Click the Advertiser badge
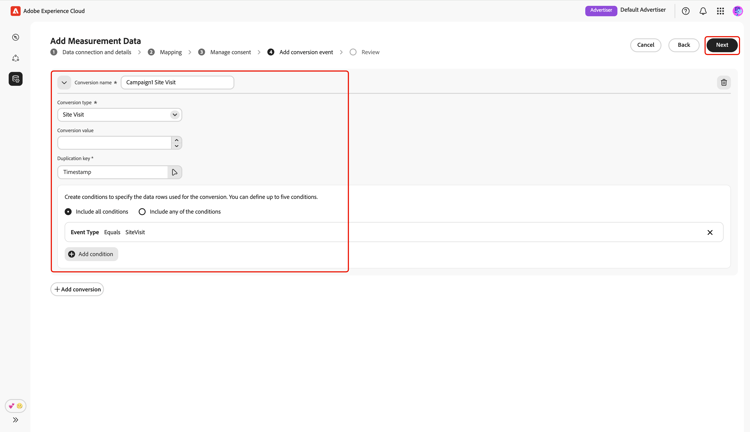 tap(601, 11)
